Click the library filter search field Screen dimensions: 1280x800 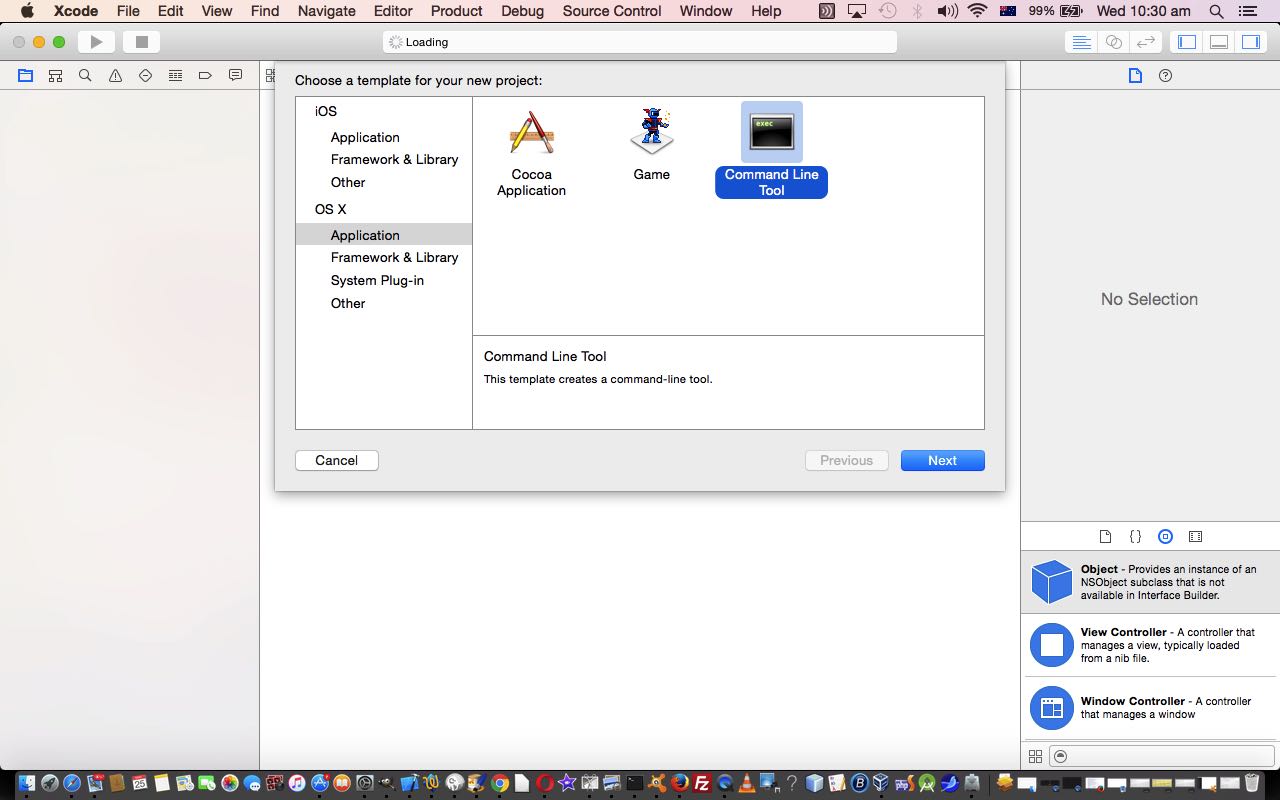click(1162, 757)
